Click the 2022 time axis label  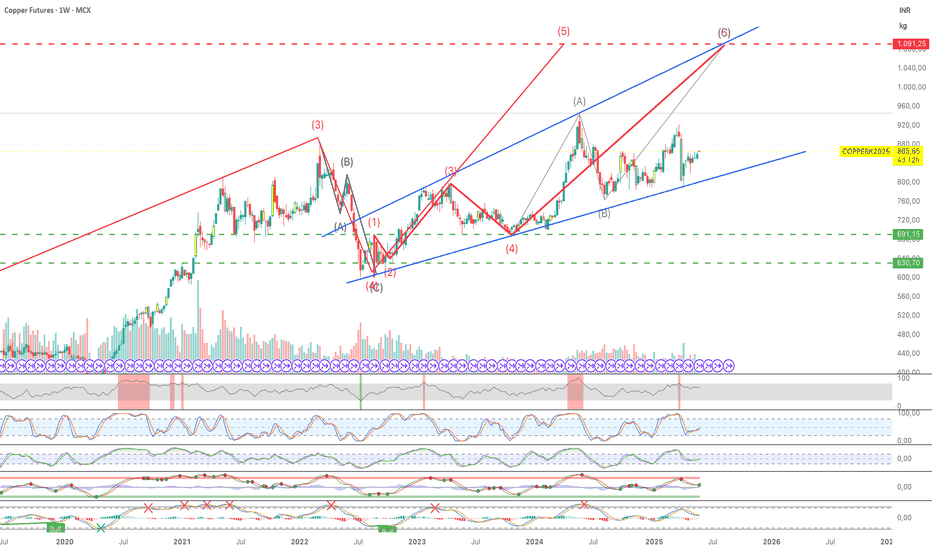pos(300,542)
